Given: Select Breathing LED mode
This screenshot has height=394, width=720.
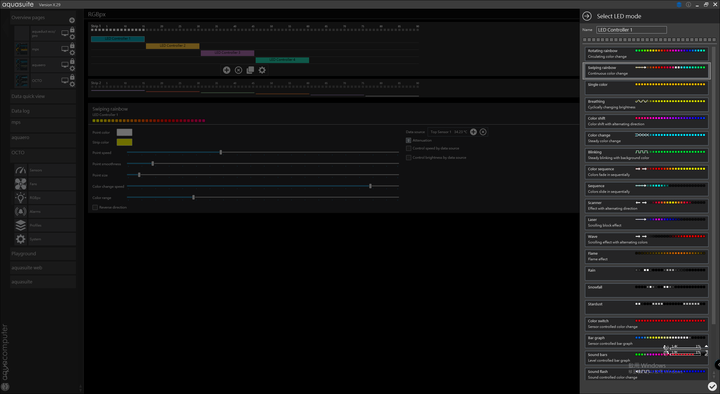Looking at the screenshot, I should [x=647, y=104].
